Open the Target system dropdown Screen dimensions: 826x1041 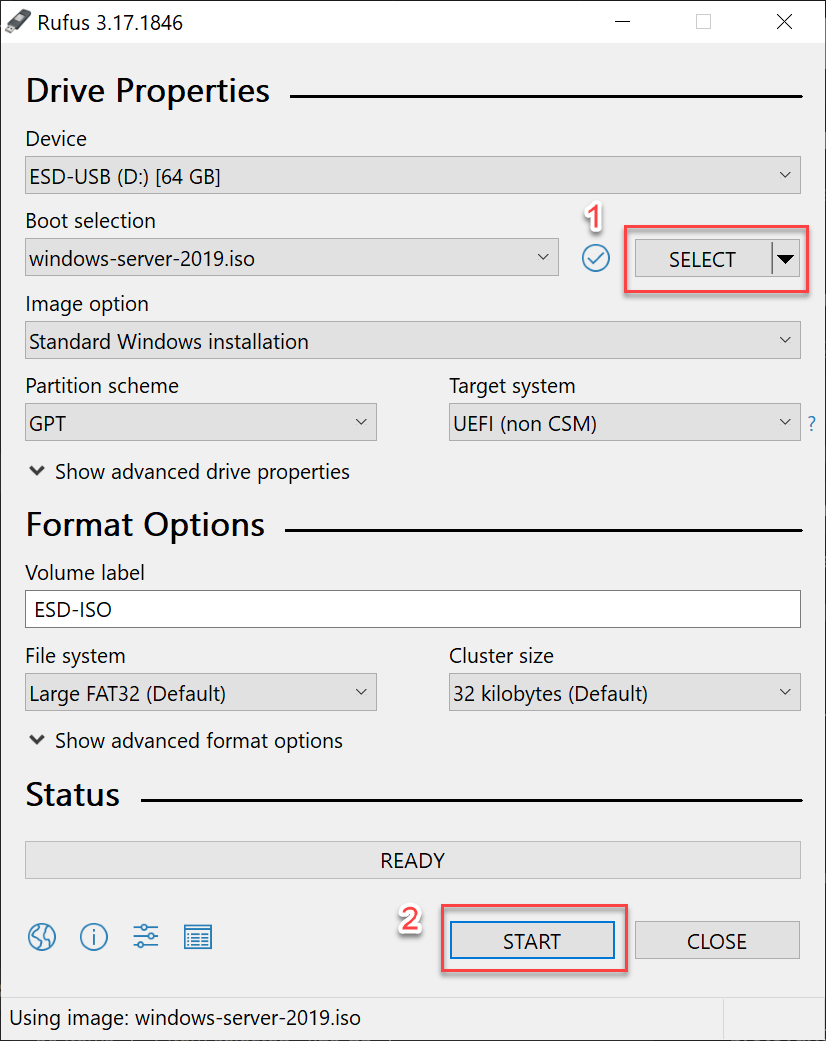point(624,424)
